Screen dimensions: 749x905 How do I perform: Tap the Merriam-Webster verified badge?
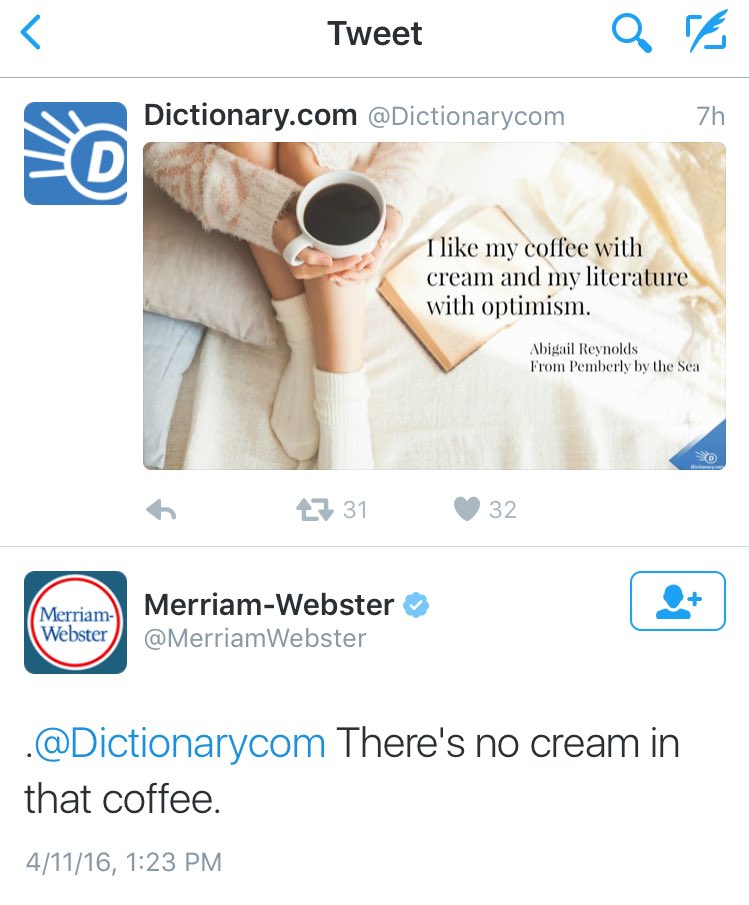(415, 605)
